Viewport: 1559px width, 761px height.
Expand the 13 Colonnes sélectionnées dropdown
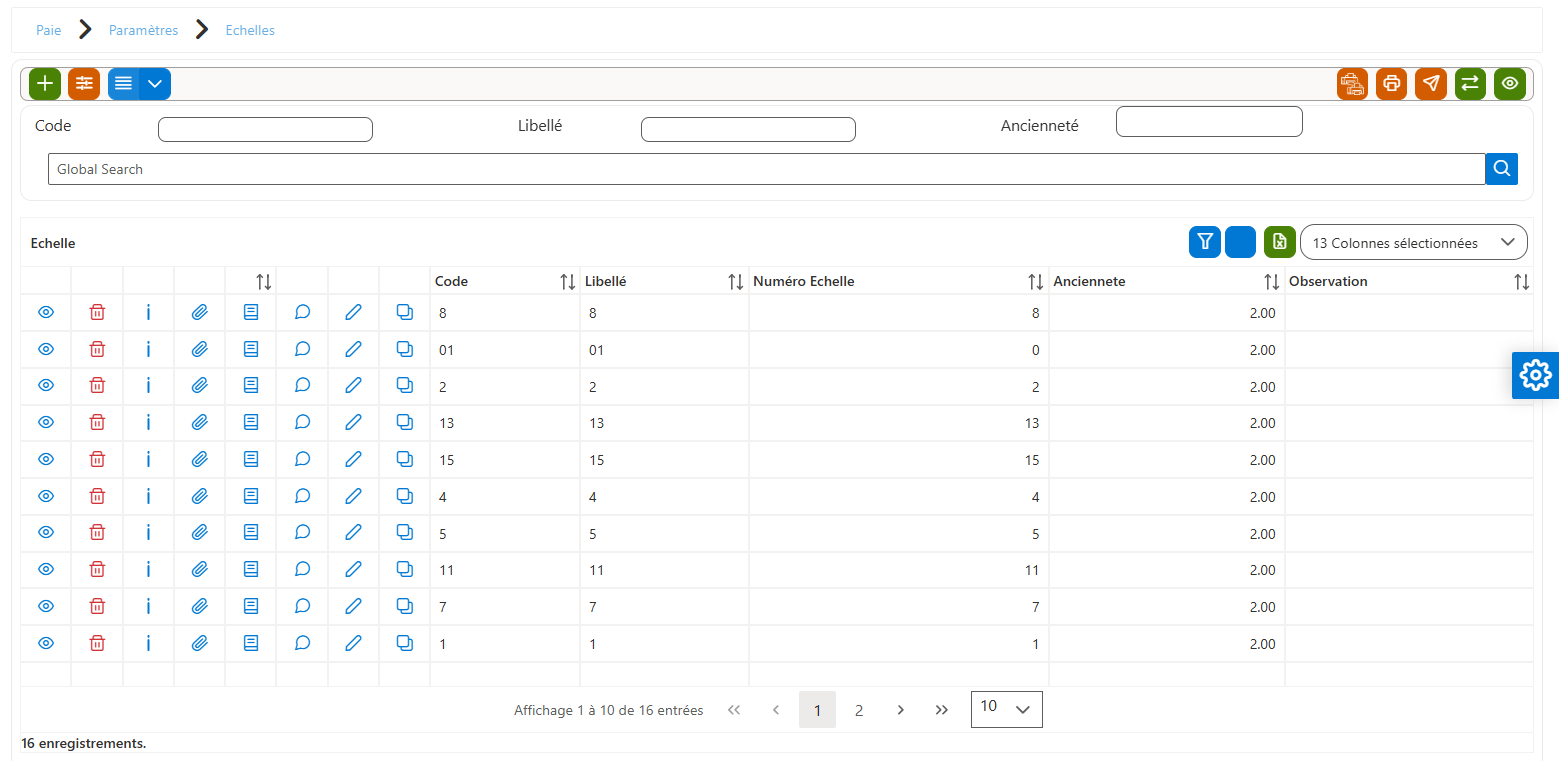click(1414, 242)
